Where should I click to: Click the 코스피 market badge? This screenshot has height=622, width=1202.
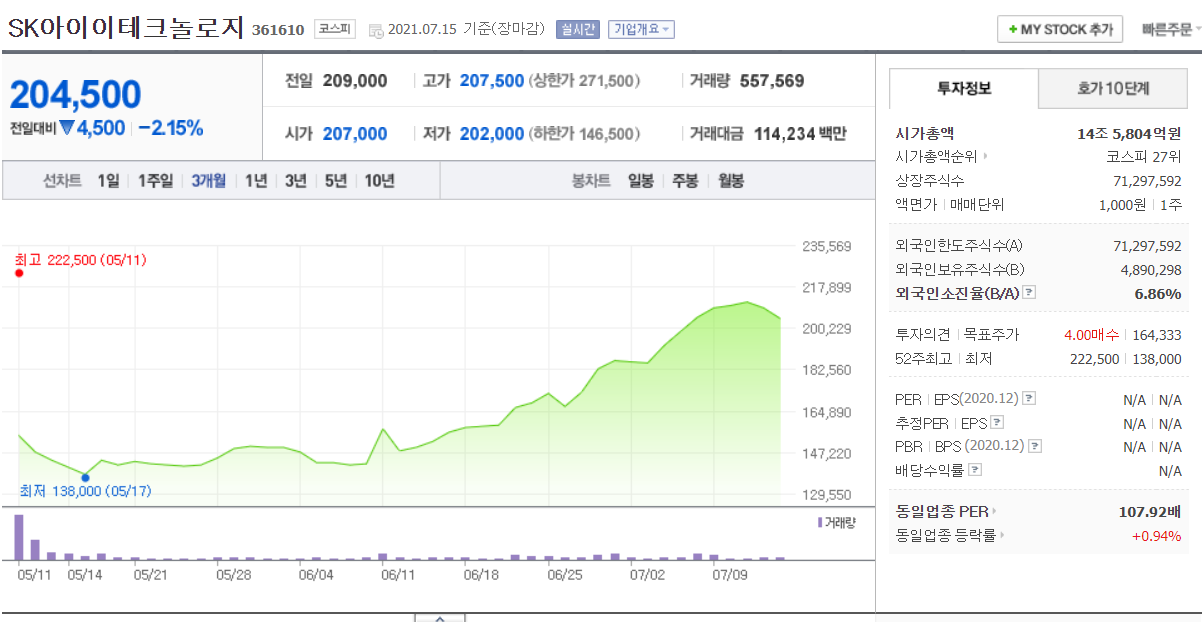tap(334, 29)
